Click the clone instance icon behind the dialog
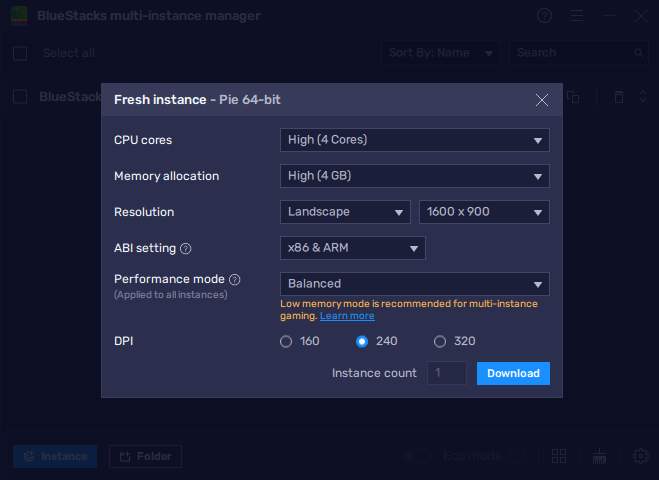This screenshot has width=659, height=480. pyautogui.click(x=573, y=97)
